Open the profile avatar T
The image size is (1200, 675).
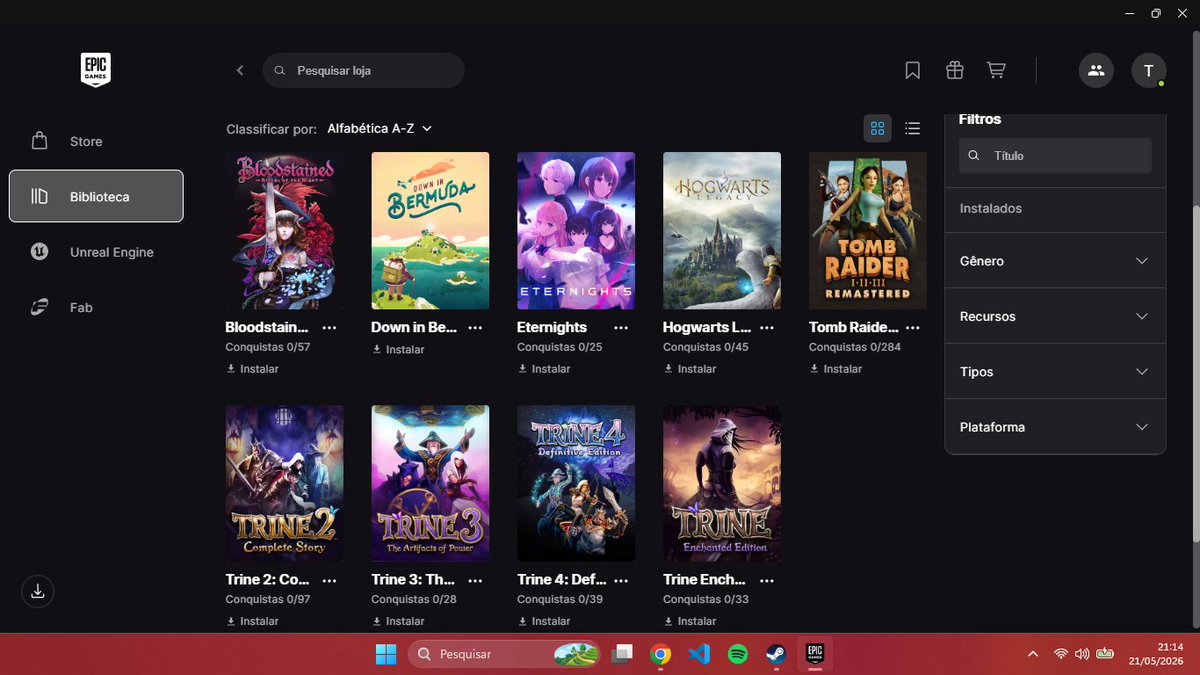tap(1148, 70)
